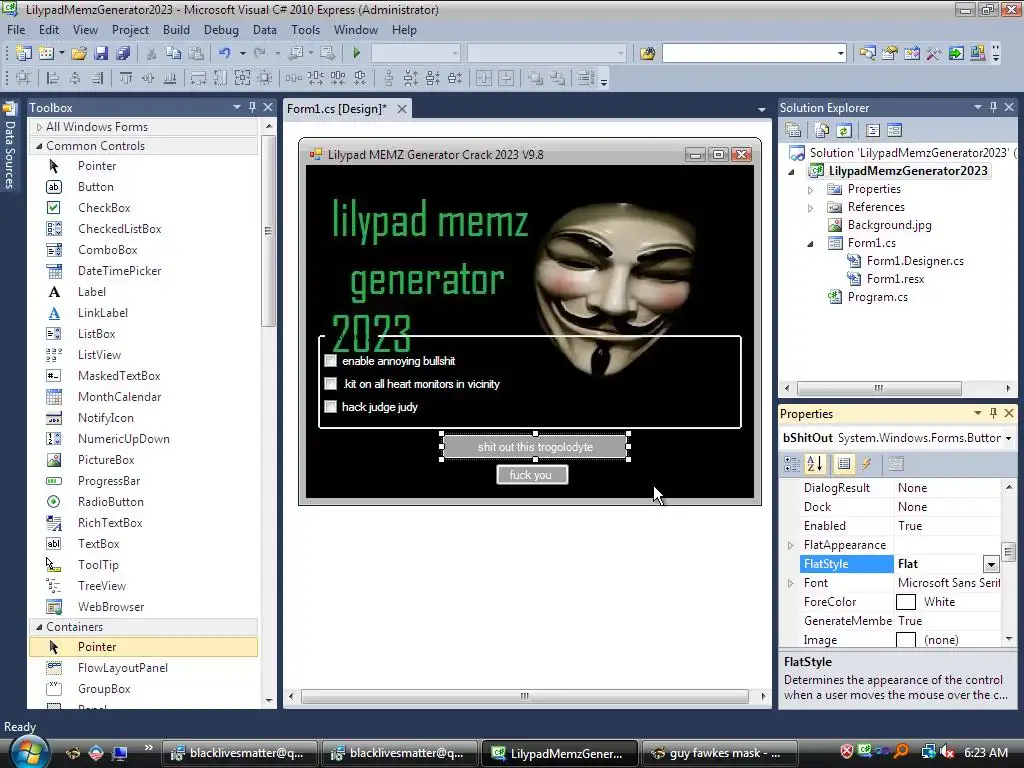Click the Refresh icon in Solution Explorer
Viewport: 1024px width, 768px height.
(x=844, y=131)
